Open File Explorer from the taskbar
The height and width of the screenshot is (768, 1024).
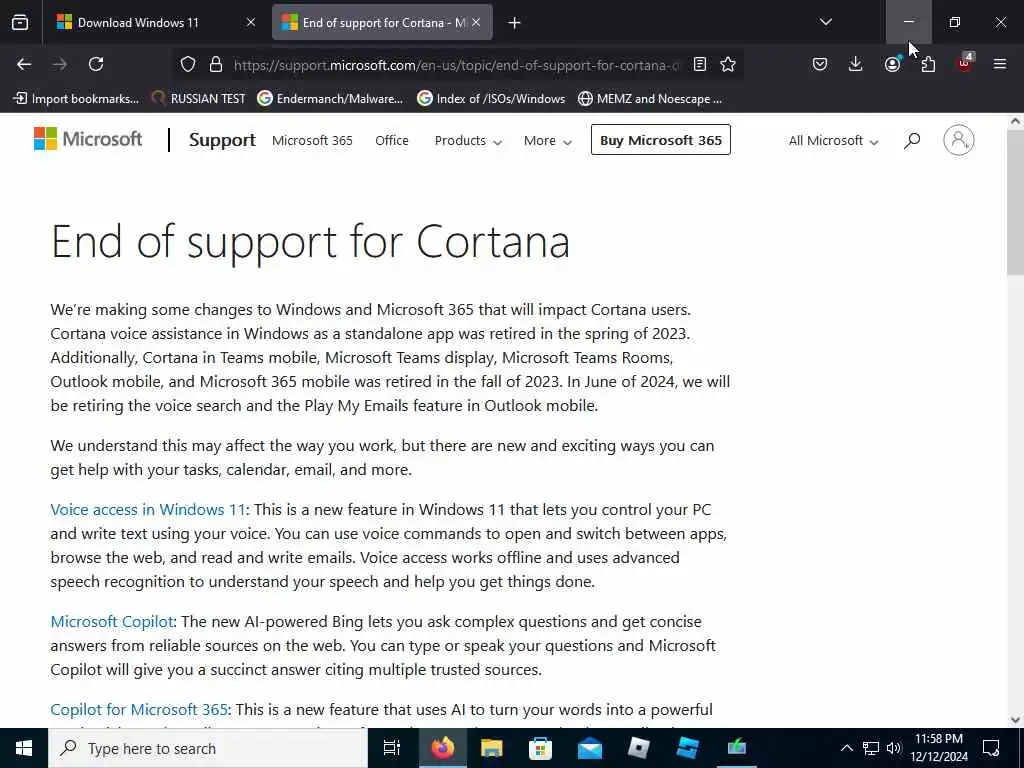pyautogui.click(x=491, y=748)
